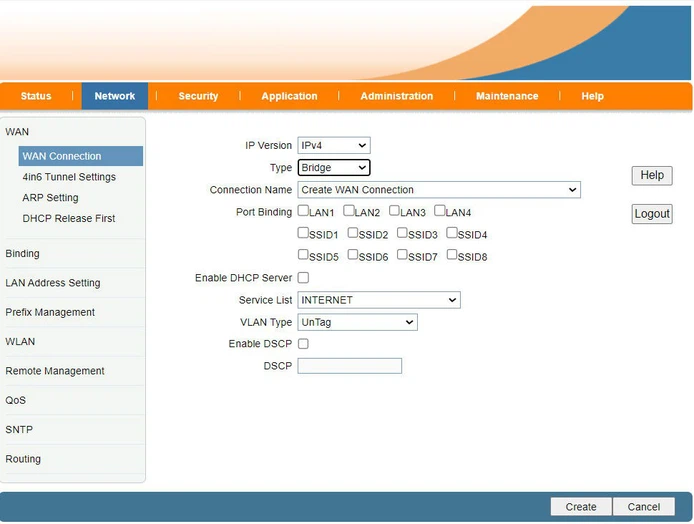The image size is (694, 524).
Task: Select WLAN in the left sidebar
Action: click(20, 342)
